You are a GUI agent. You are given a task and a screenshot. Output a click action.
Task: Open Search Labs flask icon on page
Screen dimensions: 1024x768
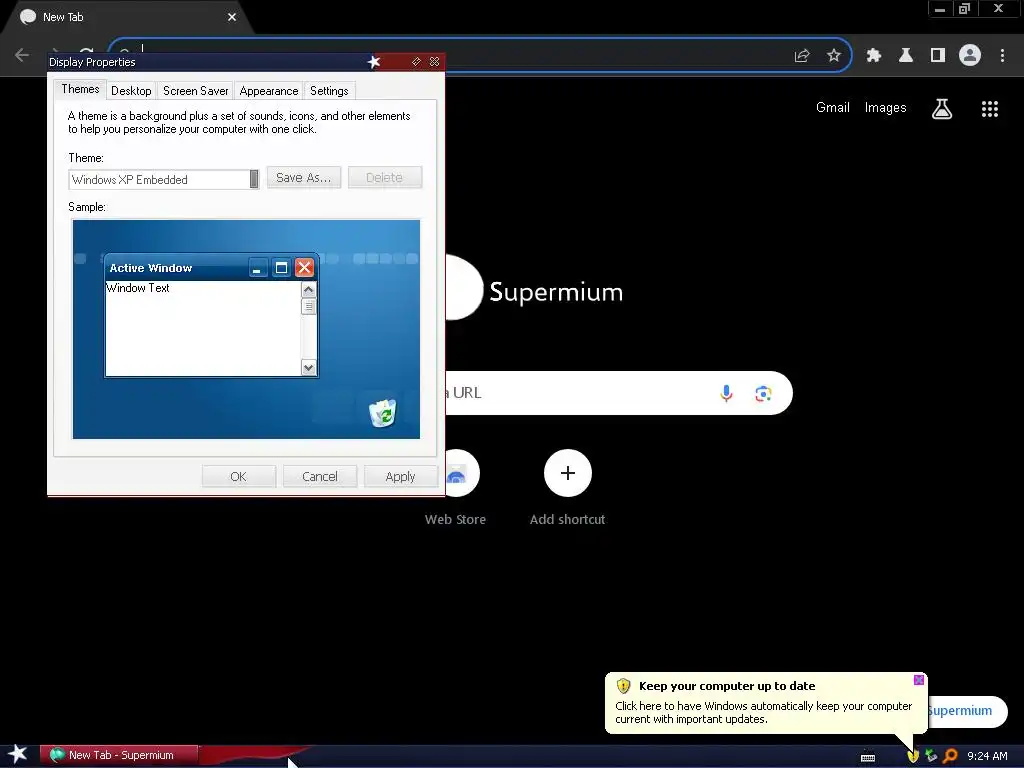[x=942, y=108]
